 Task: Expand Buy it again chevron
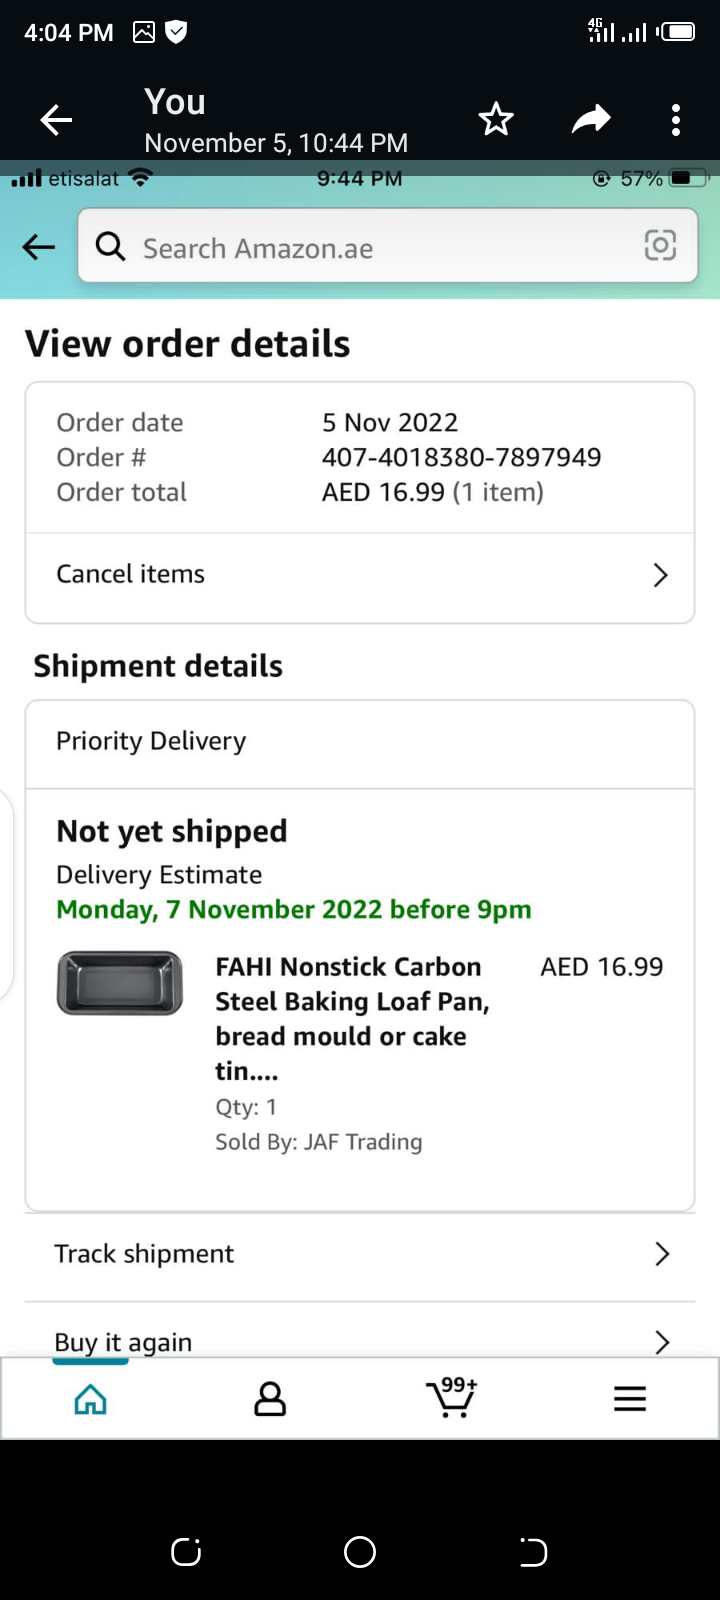661,1341
